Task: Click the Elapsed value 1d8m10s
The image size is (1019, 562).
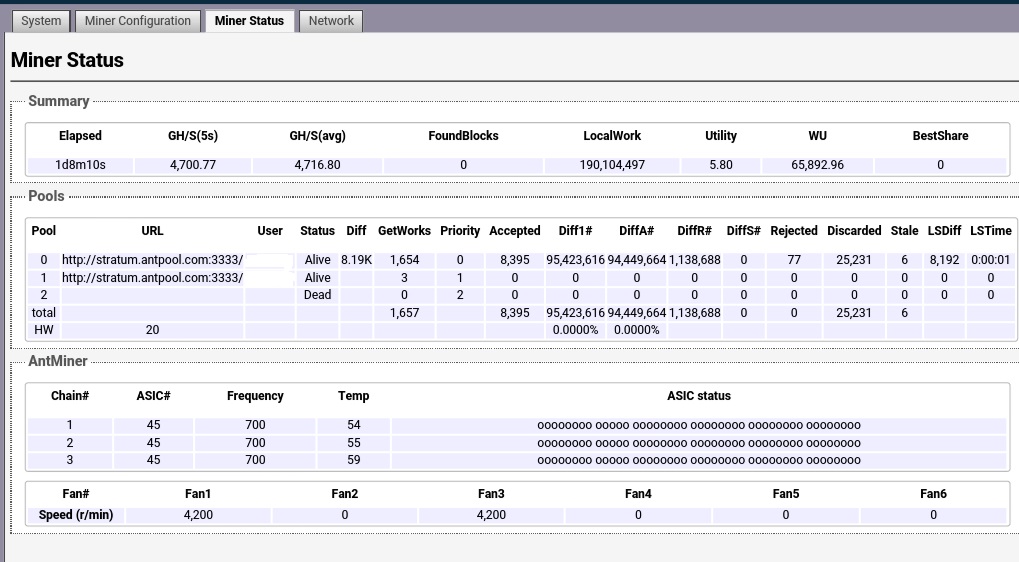Action: coord(80,165)
